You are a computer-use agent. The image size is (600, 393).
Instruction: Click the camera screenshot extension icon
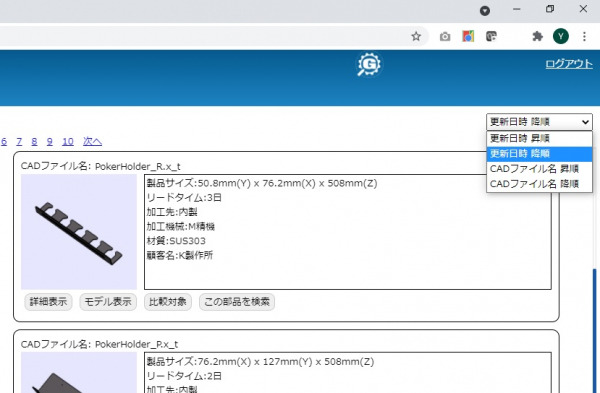point(445,36)
